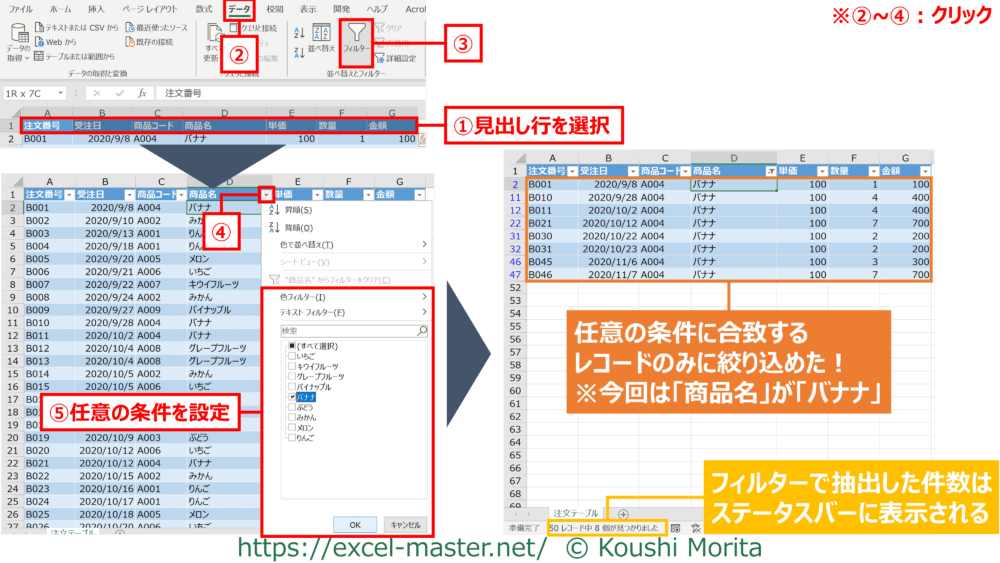Select the 昇順(S) sort menu item
This screenshot has height=563, width=1000.
click(x=300, y=211)
